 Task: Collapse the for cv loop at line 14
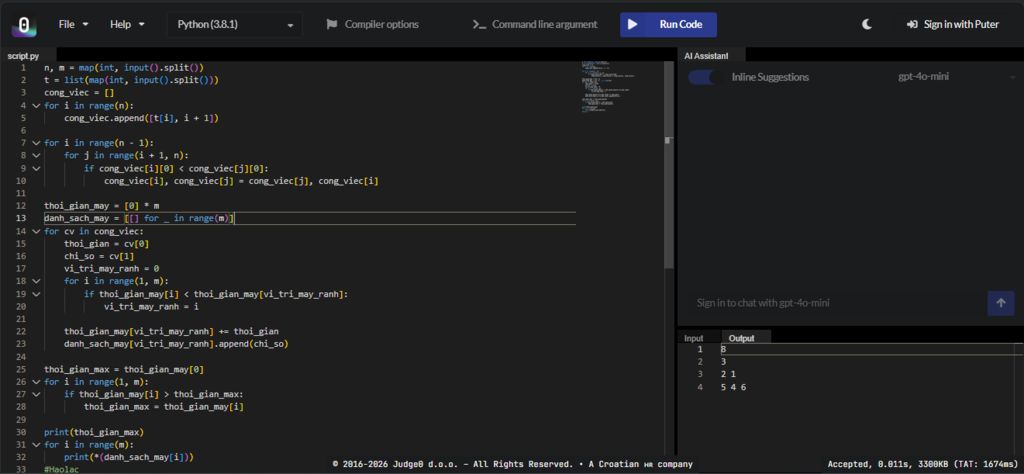[36, 231]
